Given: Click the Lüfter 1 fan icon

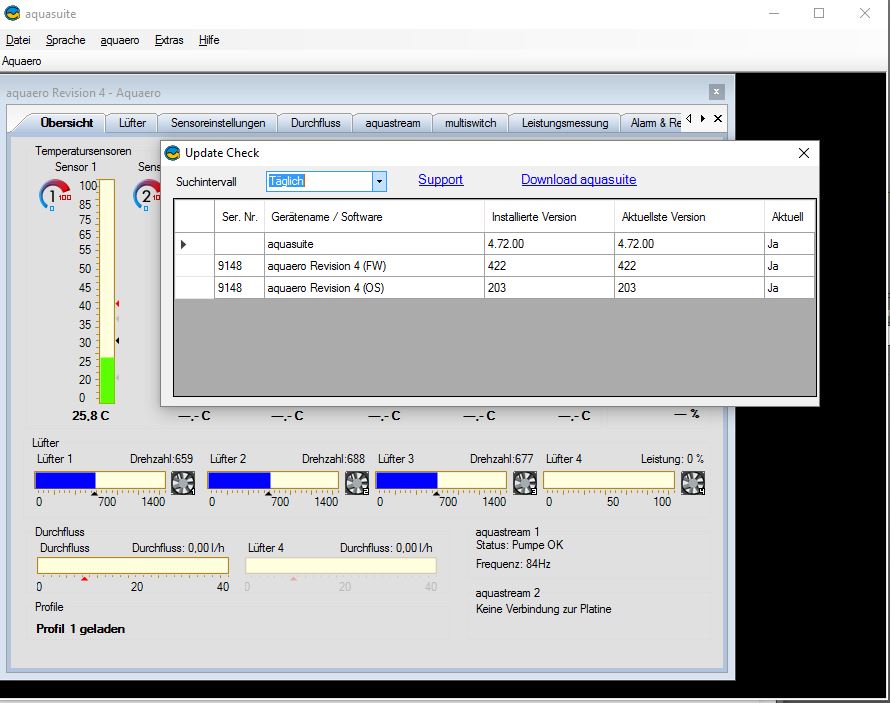Looking at the screenshot, I should coord(182,483).
